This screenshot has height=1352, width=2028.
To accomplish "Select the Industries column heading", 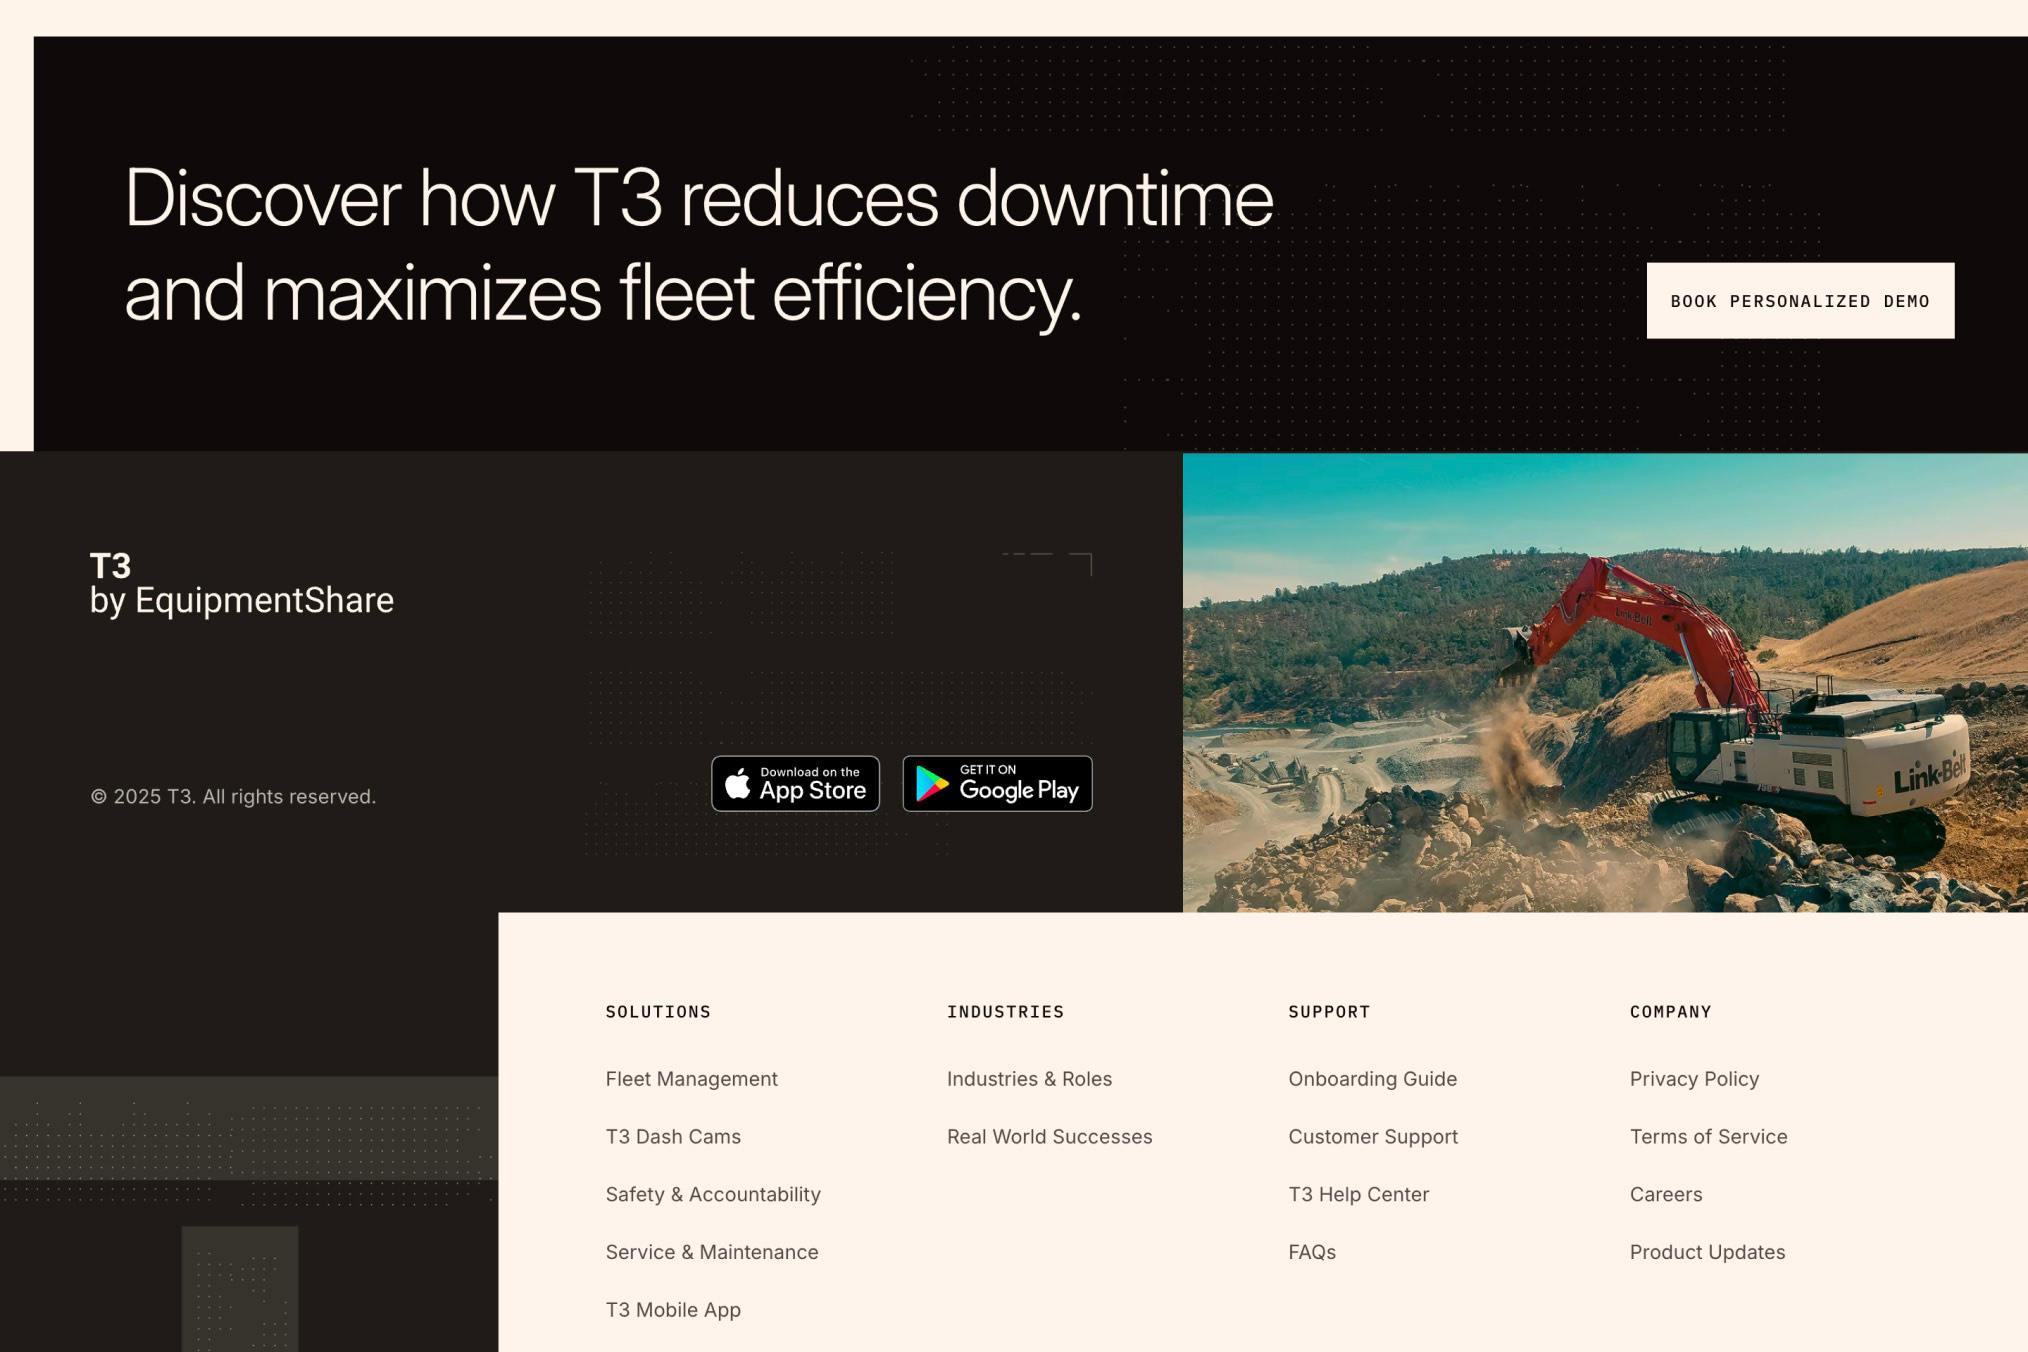I will (x=1005, y=1012).
